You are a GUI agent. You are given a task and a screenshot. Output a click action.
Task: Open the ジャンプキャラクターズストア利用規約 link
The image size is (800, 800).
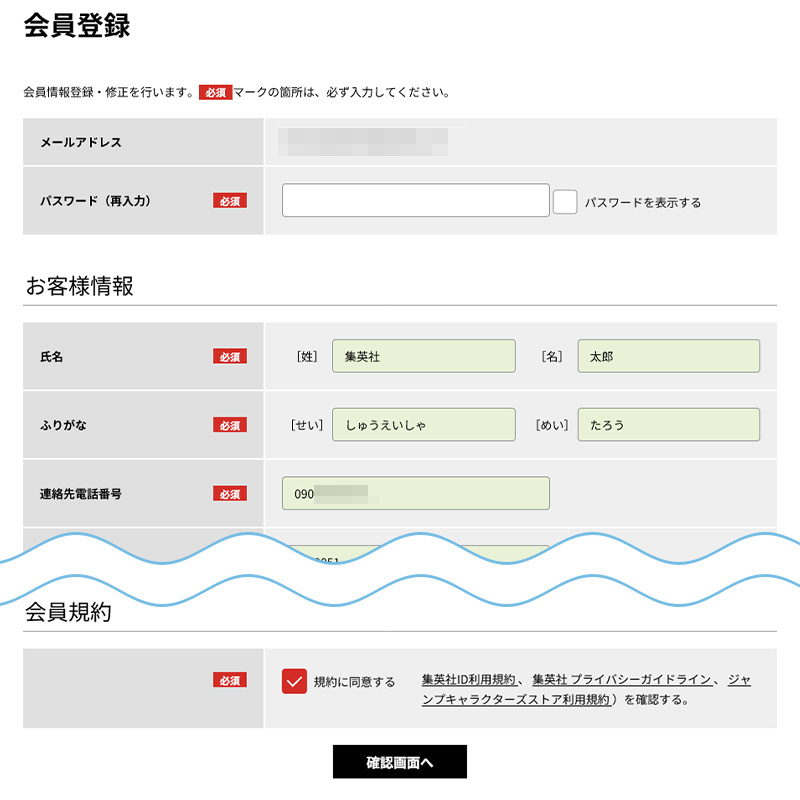click(x=516, y=700)
